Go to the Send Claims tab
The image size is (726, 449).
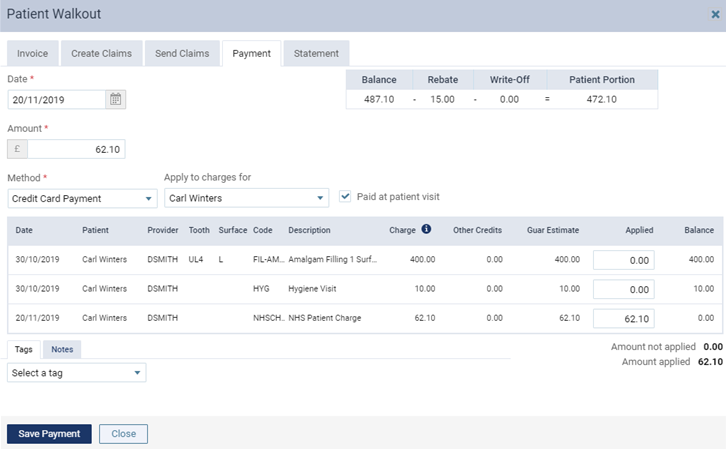point(182,53)
